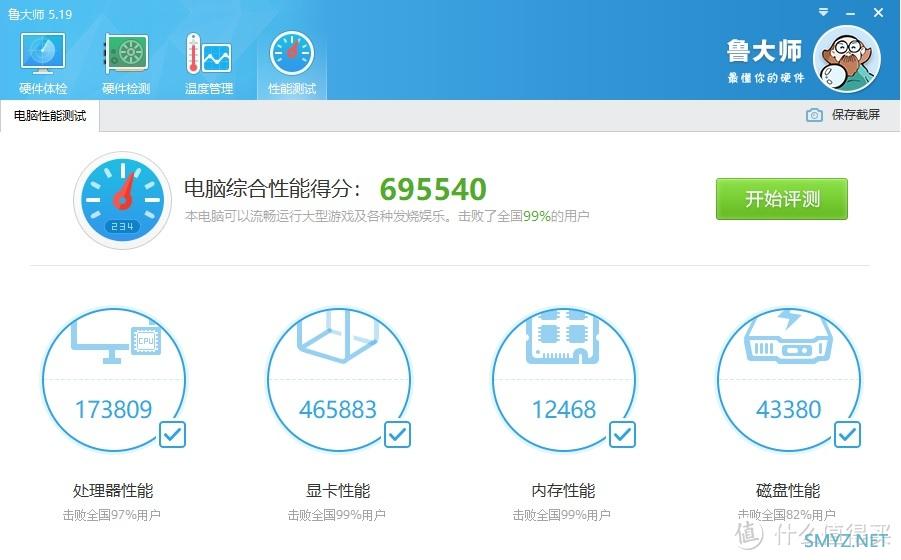The height and width of the screenshot is (560, 901).
Task: Click the memory performance circle 12468
Action: point(564,380)
